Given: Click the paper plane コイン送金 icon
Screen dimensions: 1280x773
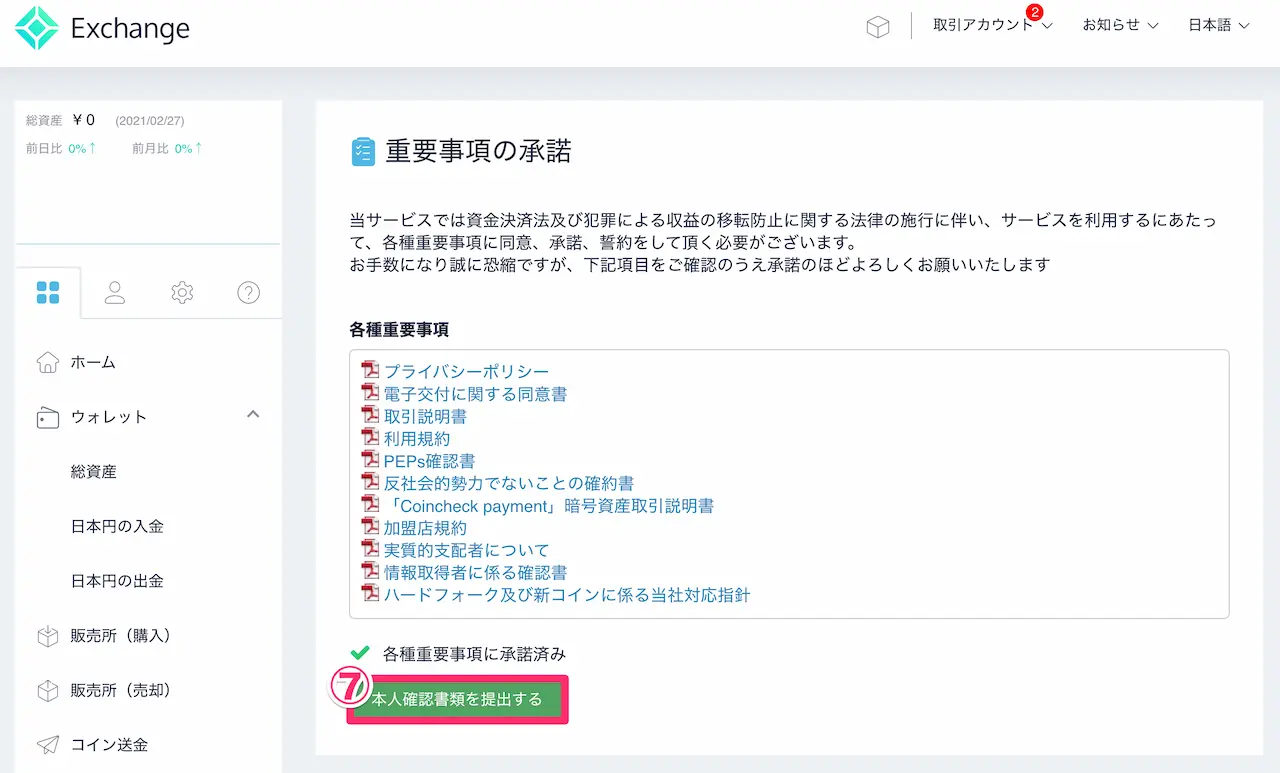Looking at the screenshot, I should [47, 745].
